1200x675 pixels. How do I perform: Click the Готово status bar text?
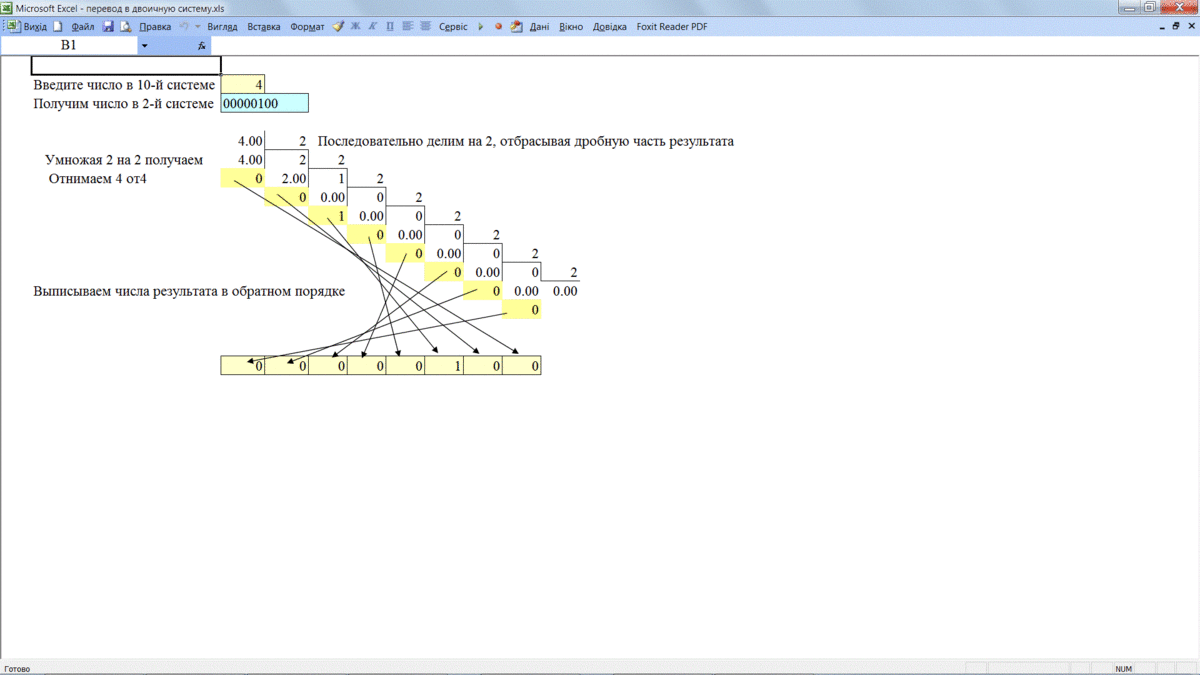[x=17, y=668]
